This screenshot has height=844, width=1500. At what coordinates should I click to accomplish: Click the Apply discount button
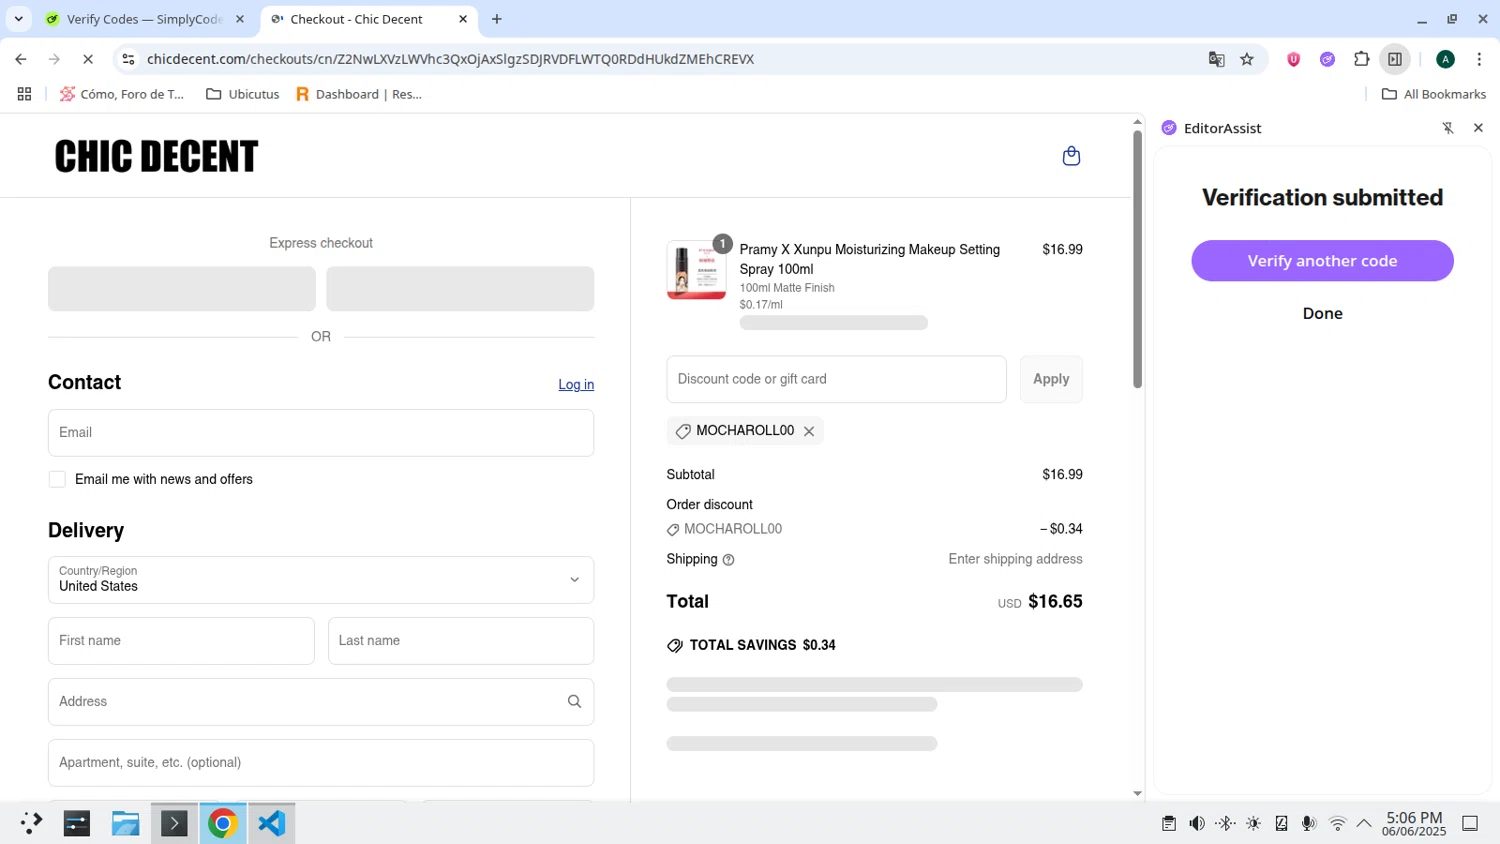pyautogui.click(x=1051, y=379)
